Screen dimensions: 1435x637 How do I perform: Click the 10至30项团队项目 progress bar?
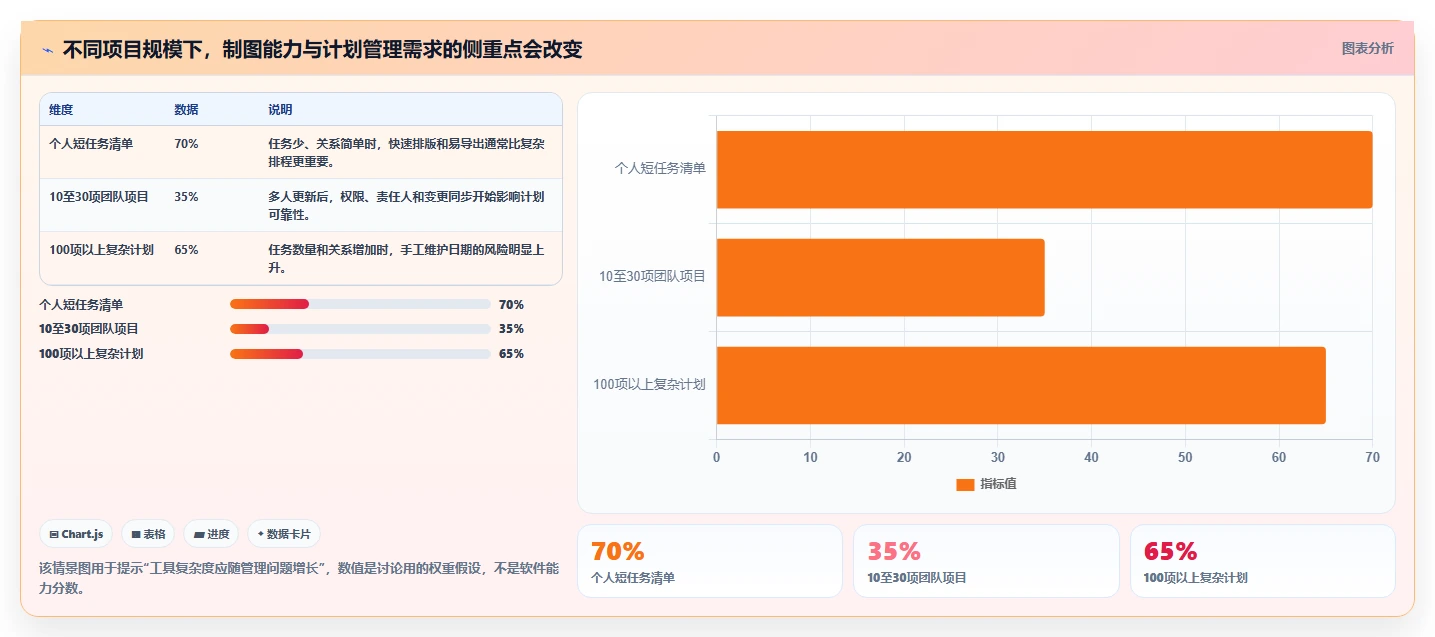click(360, 329)
